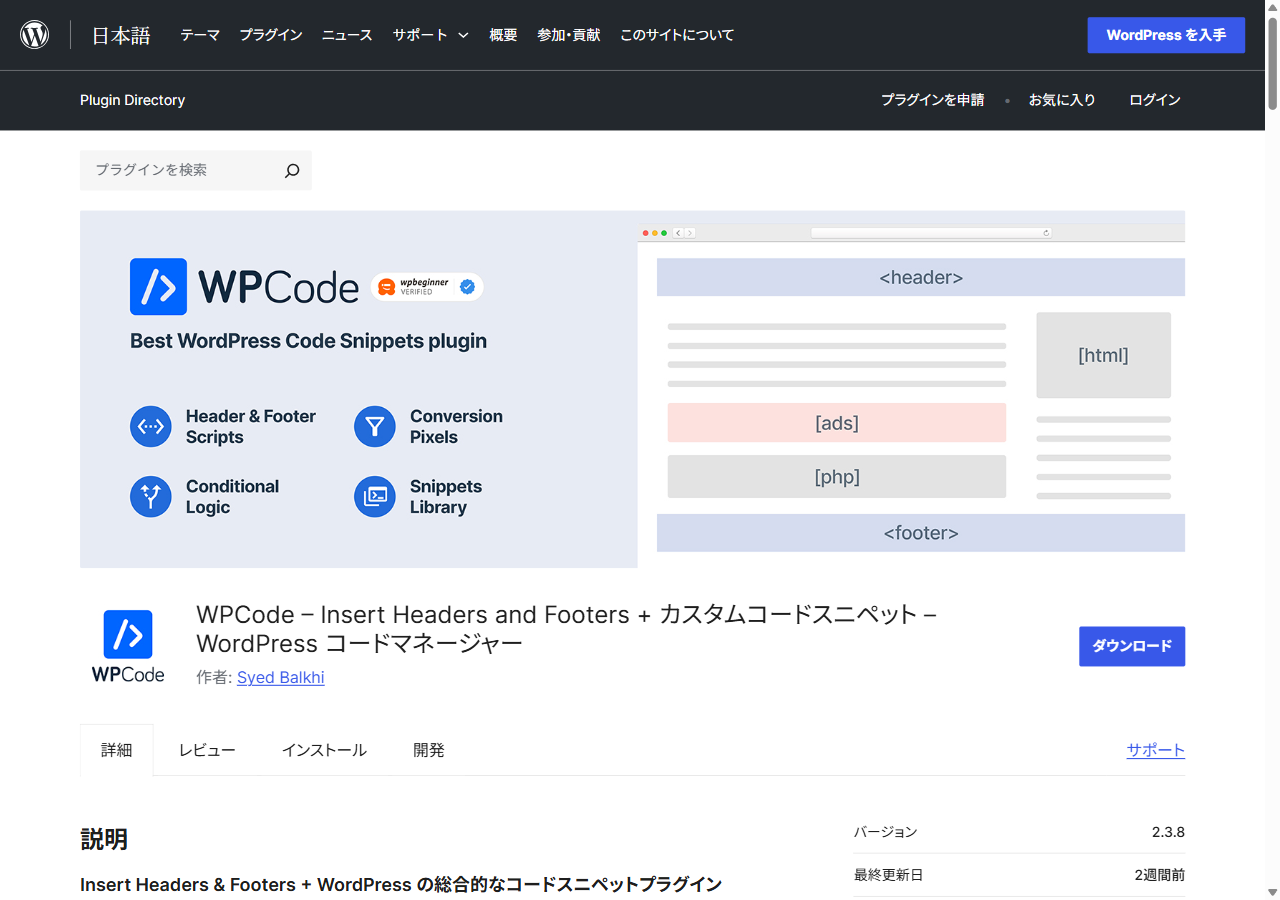Open the プラグイン menu item
This screenshot has height=900, width=1280.
click(x=271, y=35)
